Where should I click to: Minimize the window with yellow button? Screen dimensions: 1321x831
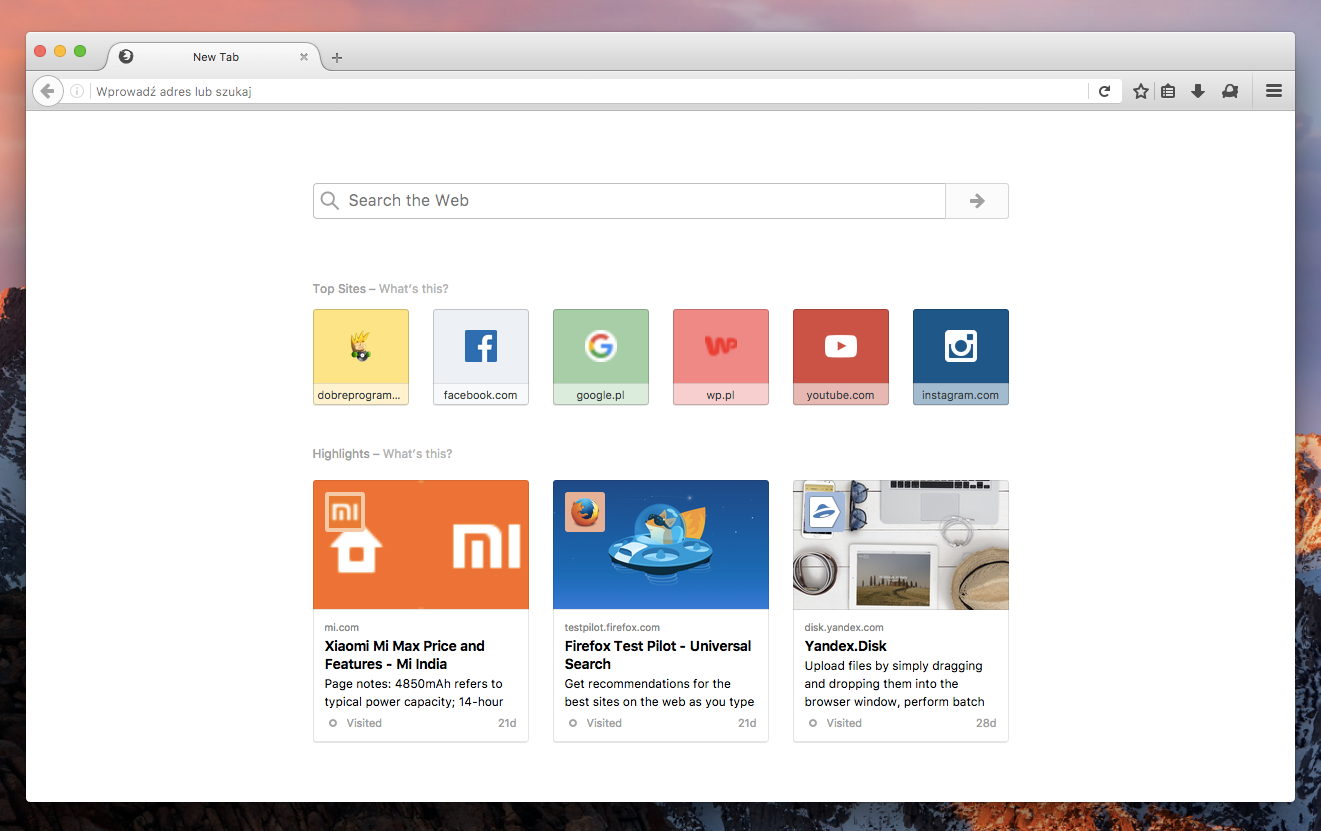tap(60, 51)
